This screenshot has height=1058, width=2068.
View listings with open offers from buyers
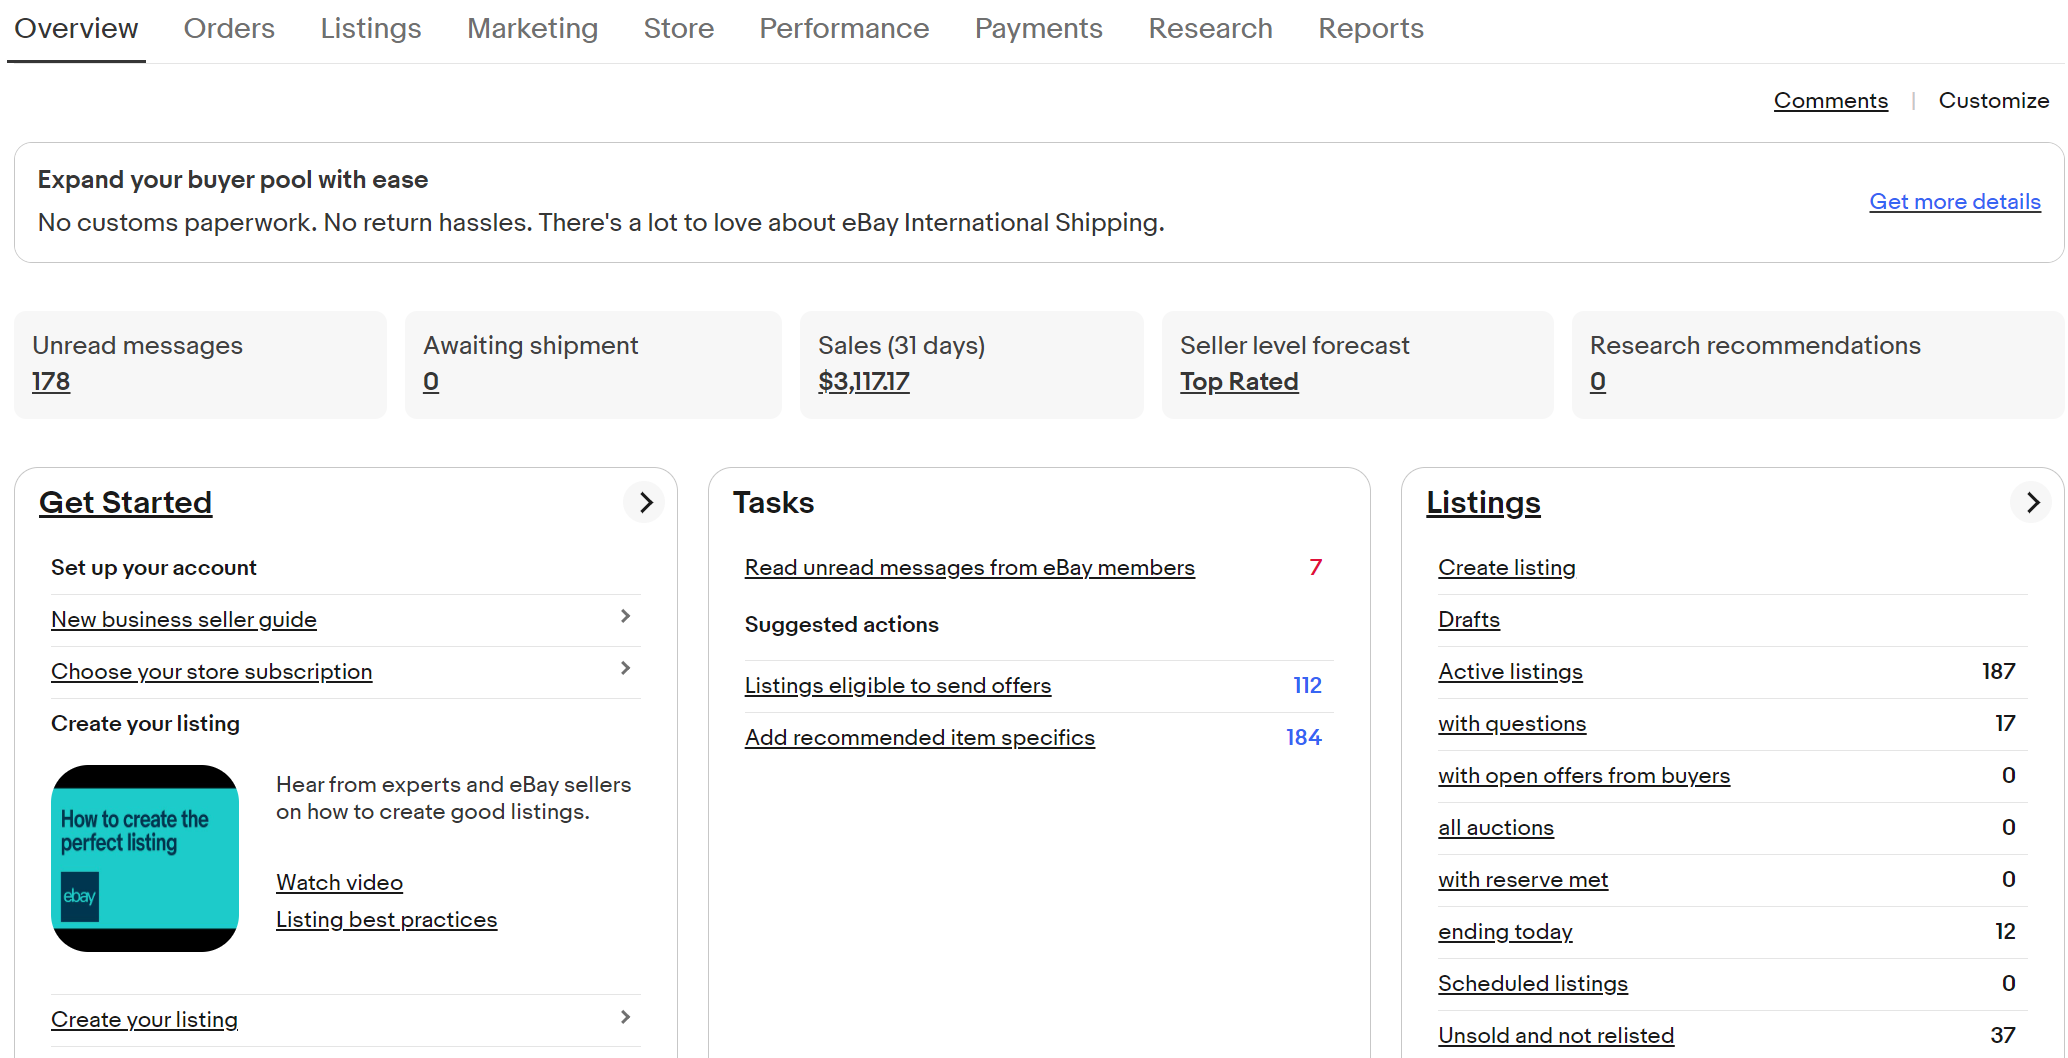coord(1584,776)
